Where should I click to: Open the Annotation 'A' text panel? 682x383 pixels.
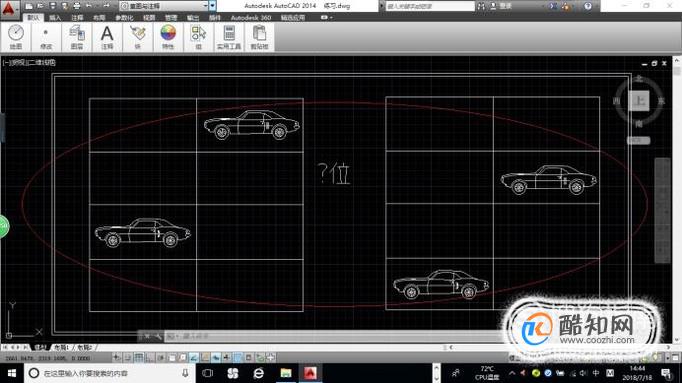click(x=107, y=37)
